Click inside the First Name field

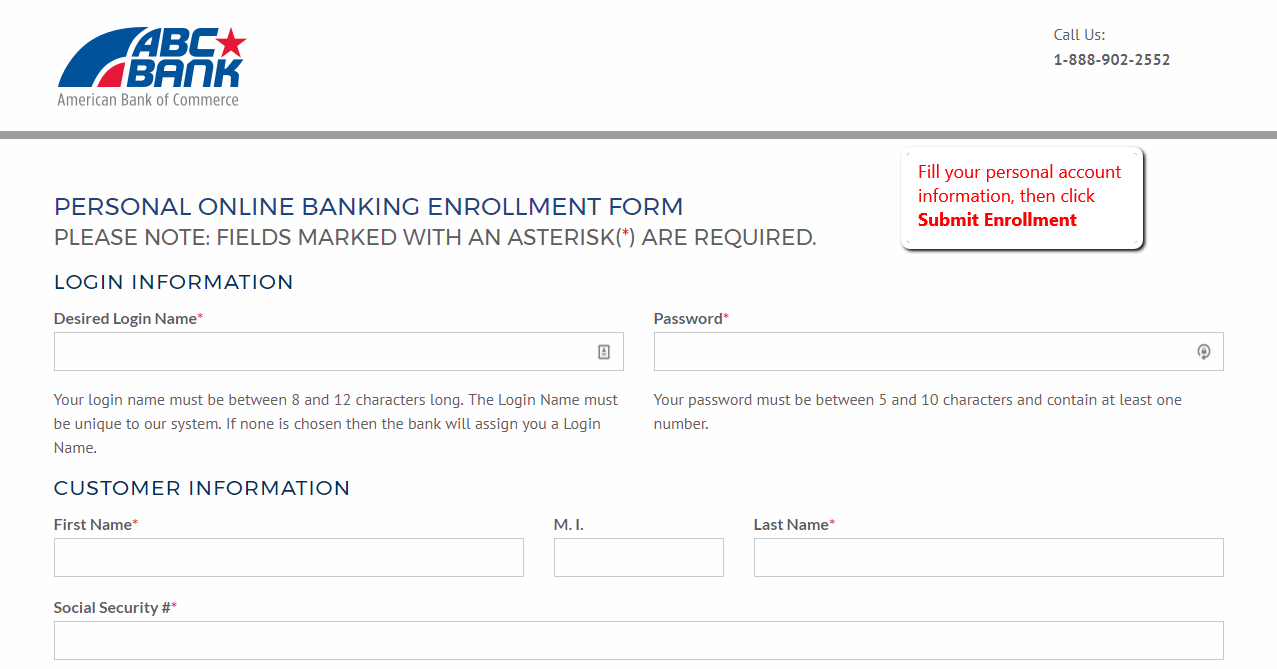coord(288,557)
